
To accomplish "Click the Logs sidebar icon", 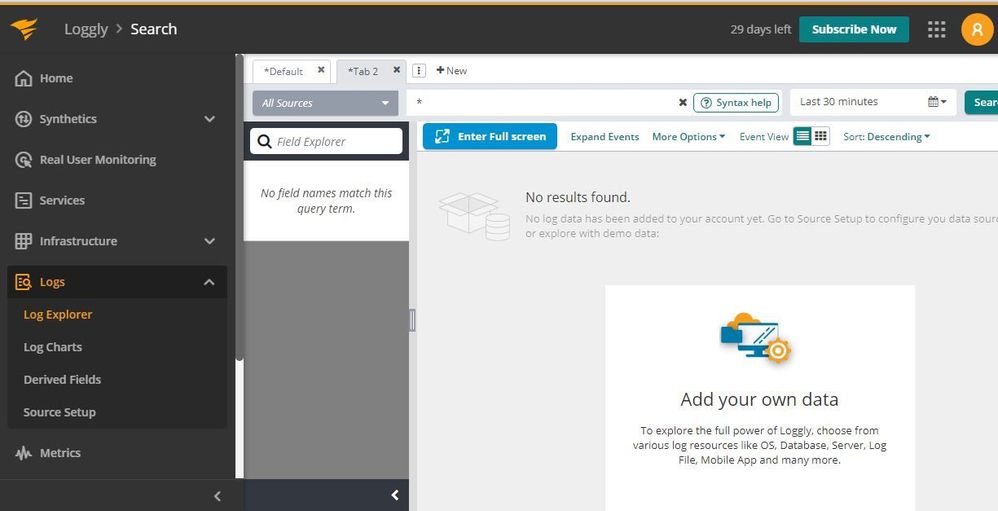I will (24, 282).
